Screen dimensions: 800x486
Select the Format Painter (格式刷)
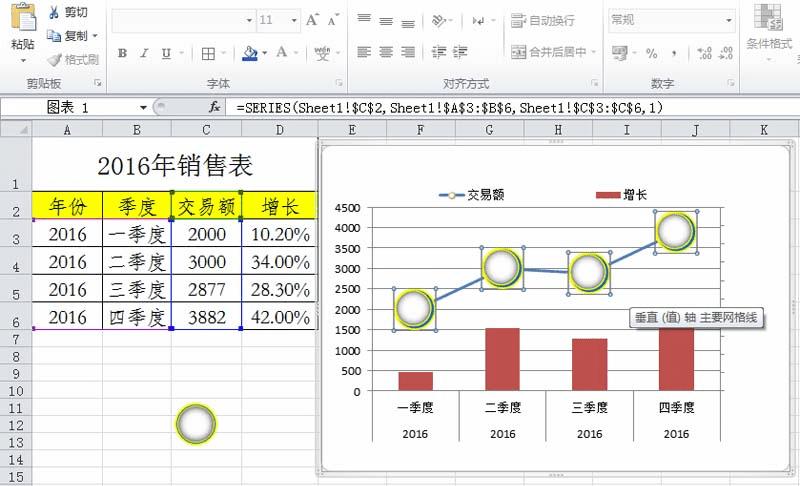coord(72,60)
